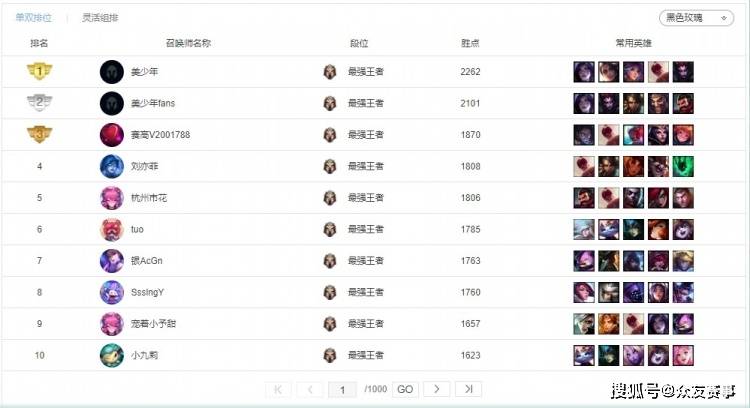Jump to the last page
This screenshot has width=750, height=408.
click(469, 389)
